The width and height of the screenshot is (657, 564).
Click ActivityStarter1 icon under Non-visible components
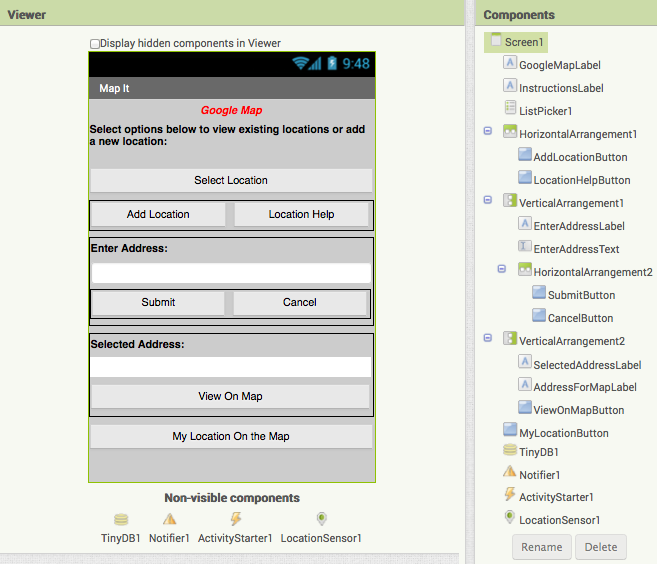pos(236,519)
